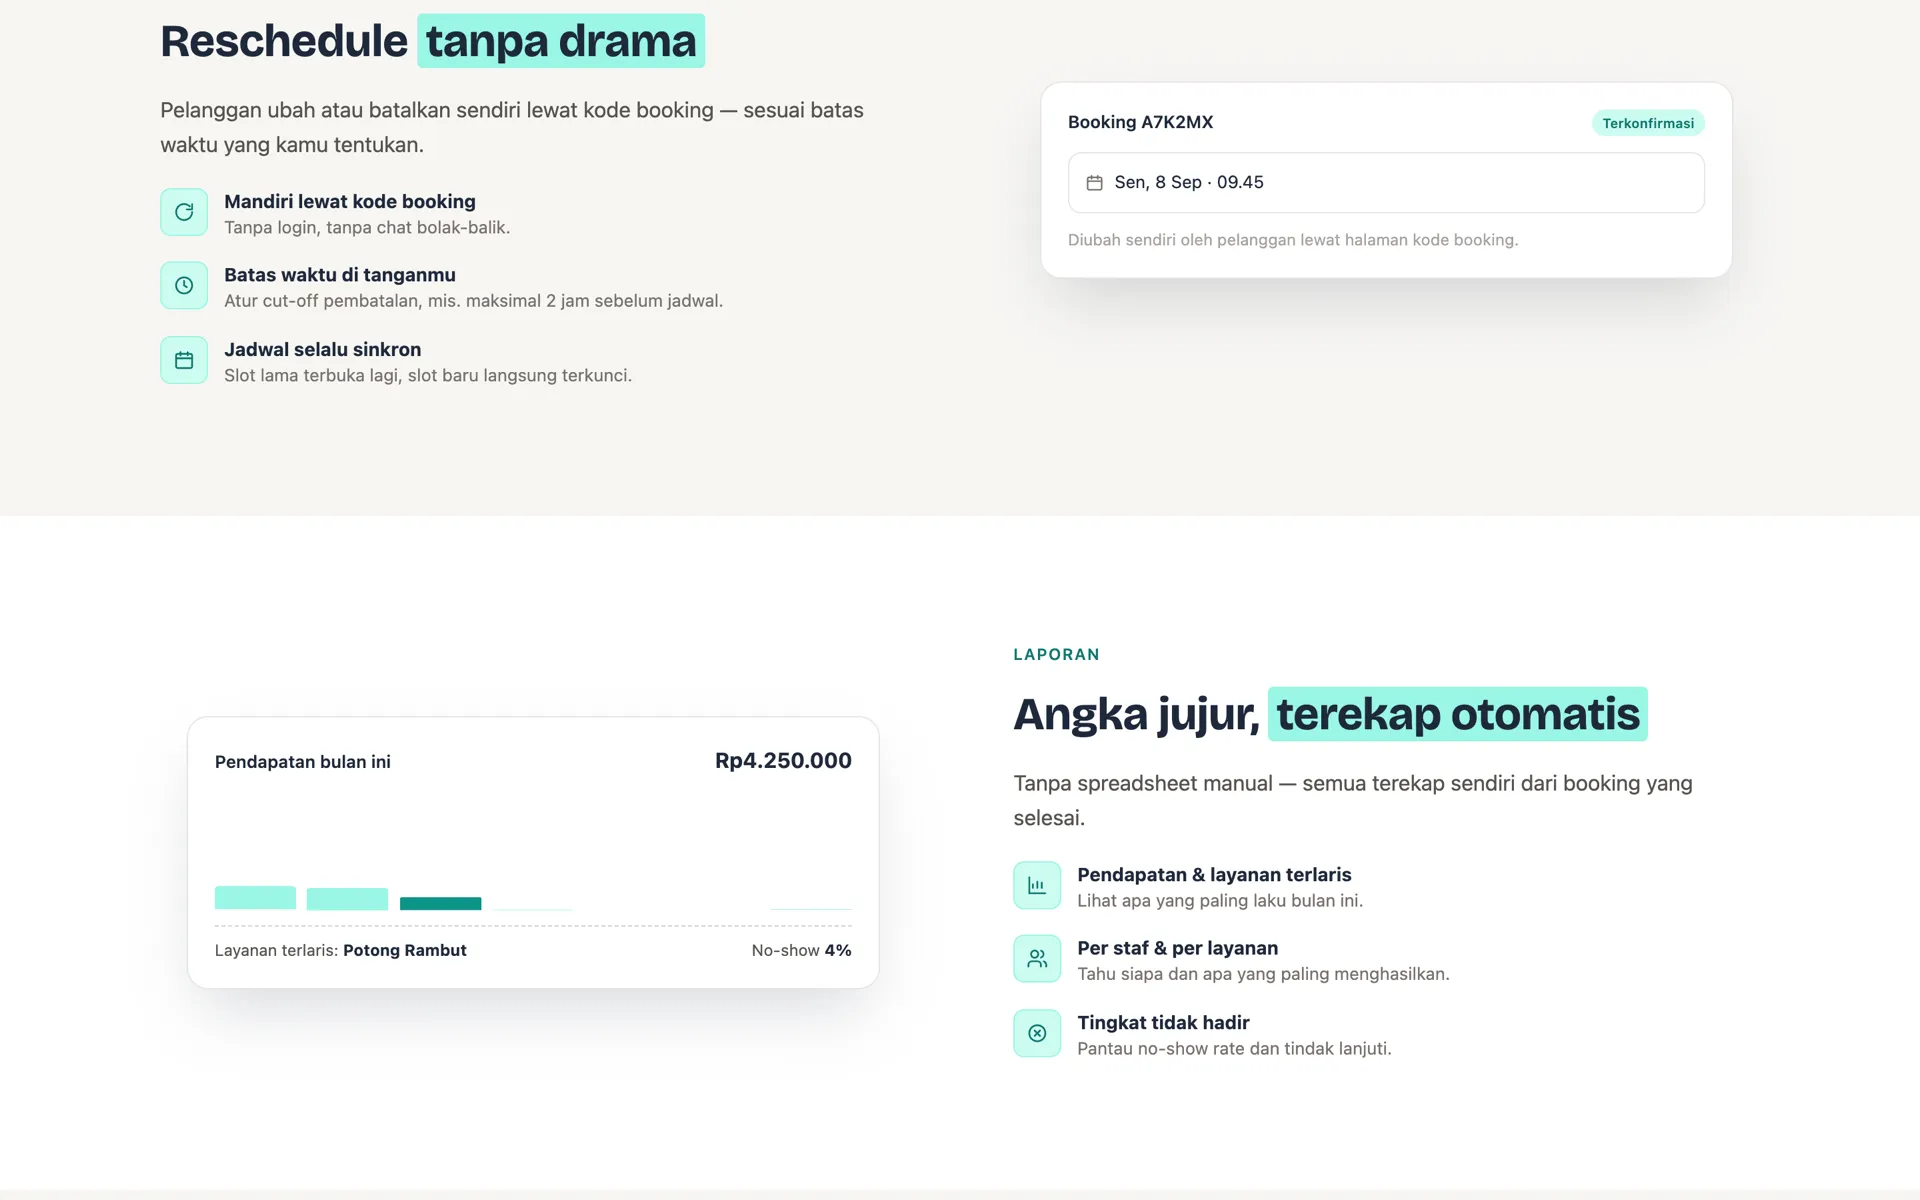Click the No-show 4% text
This screenshot has width=1920, height=1200.
click(802, 950)
